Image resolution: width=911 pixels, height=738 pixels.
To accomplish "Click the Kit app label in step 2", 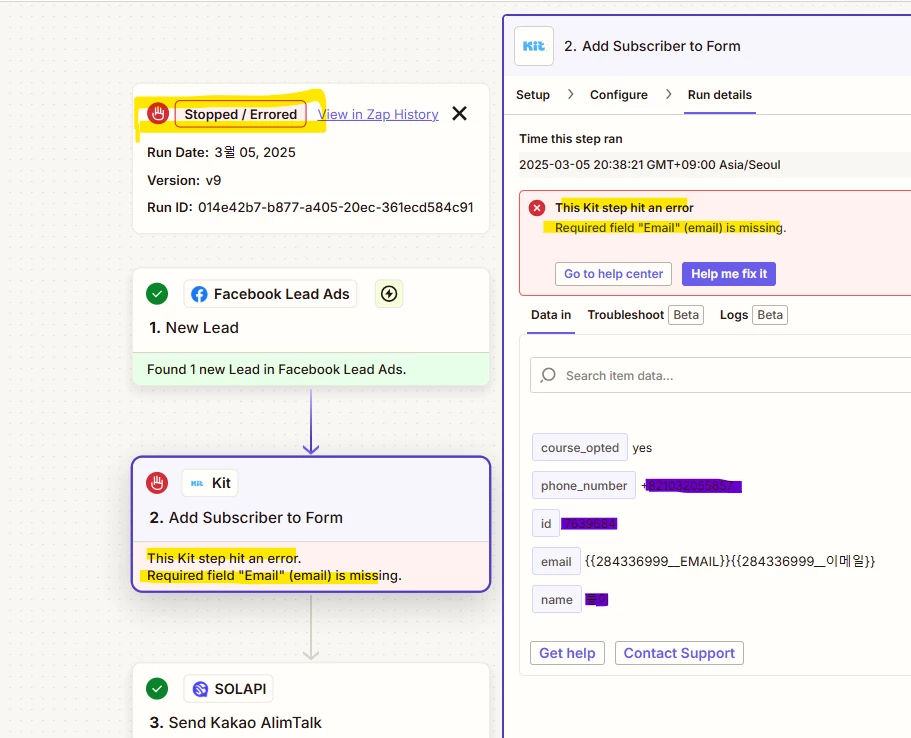I will 210,483.
